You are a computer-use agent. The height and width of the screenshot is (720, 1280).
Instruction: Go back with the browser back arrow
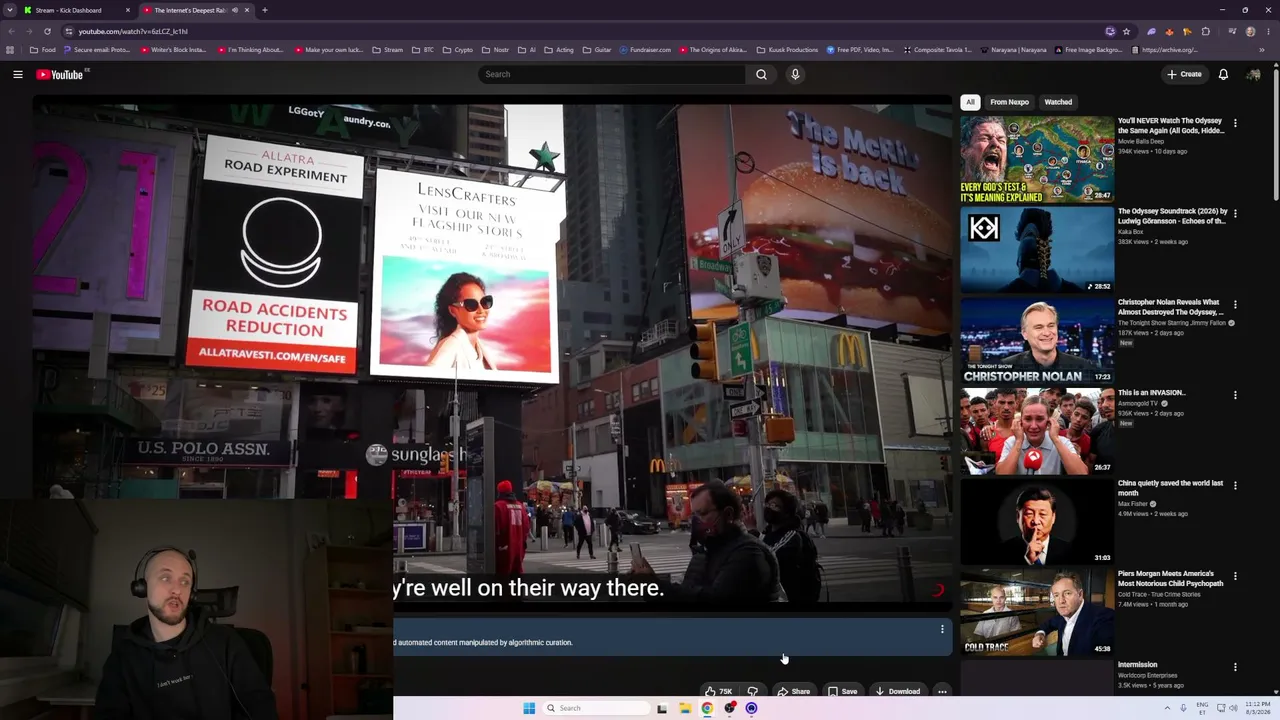coord(11,31)
